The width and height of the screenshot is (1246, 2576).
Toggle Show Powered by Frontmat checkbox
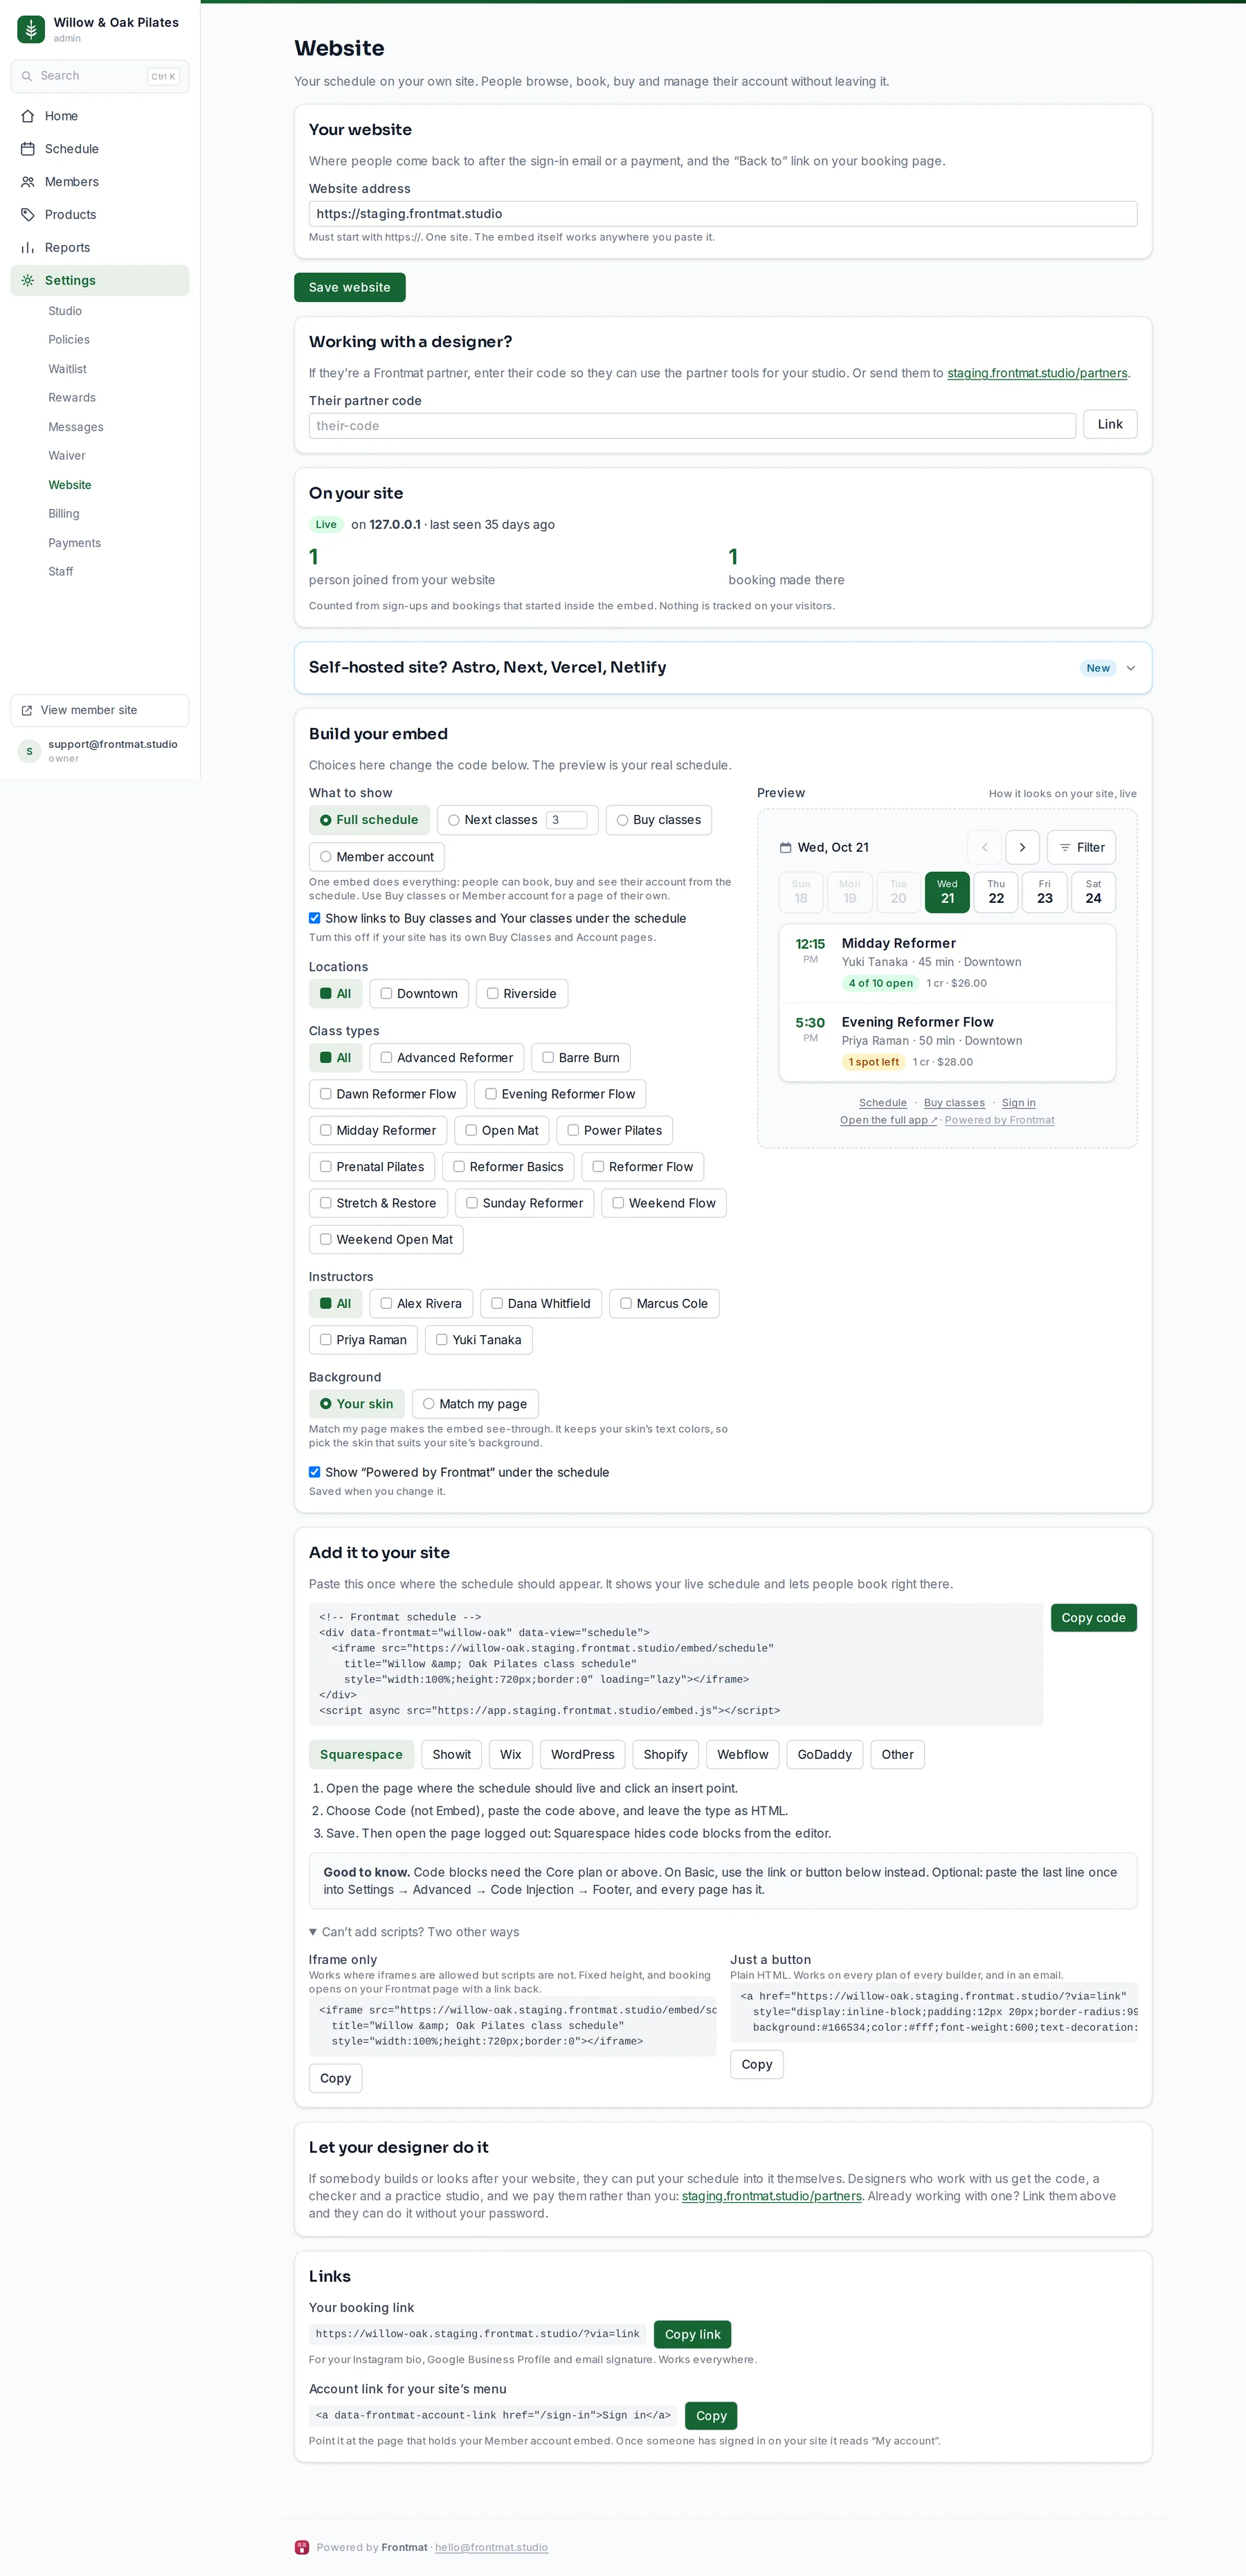pyautogui.click(x=315, y=1472)
